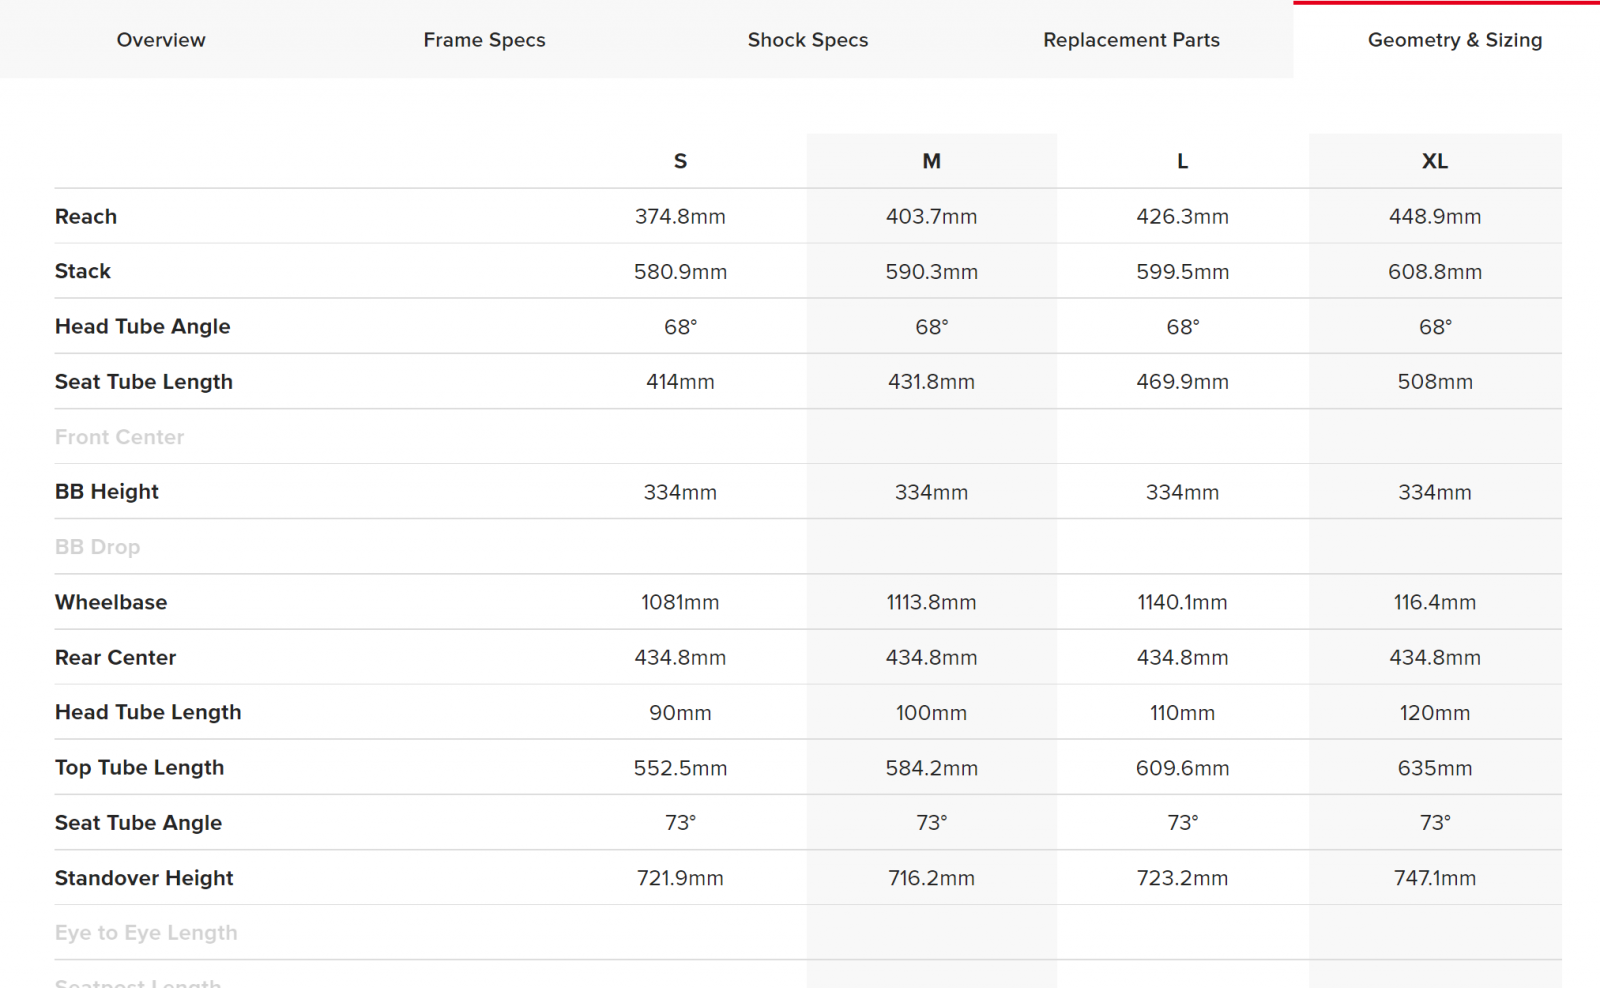Click the XL size column header
Screen dimensions: 1600x988
click(x=1435, y=161)
